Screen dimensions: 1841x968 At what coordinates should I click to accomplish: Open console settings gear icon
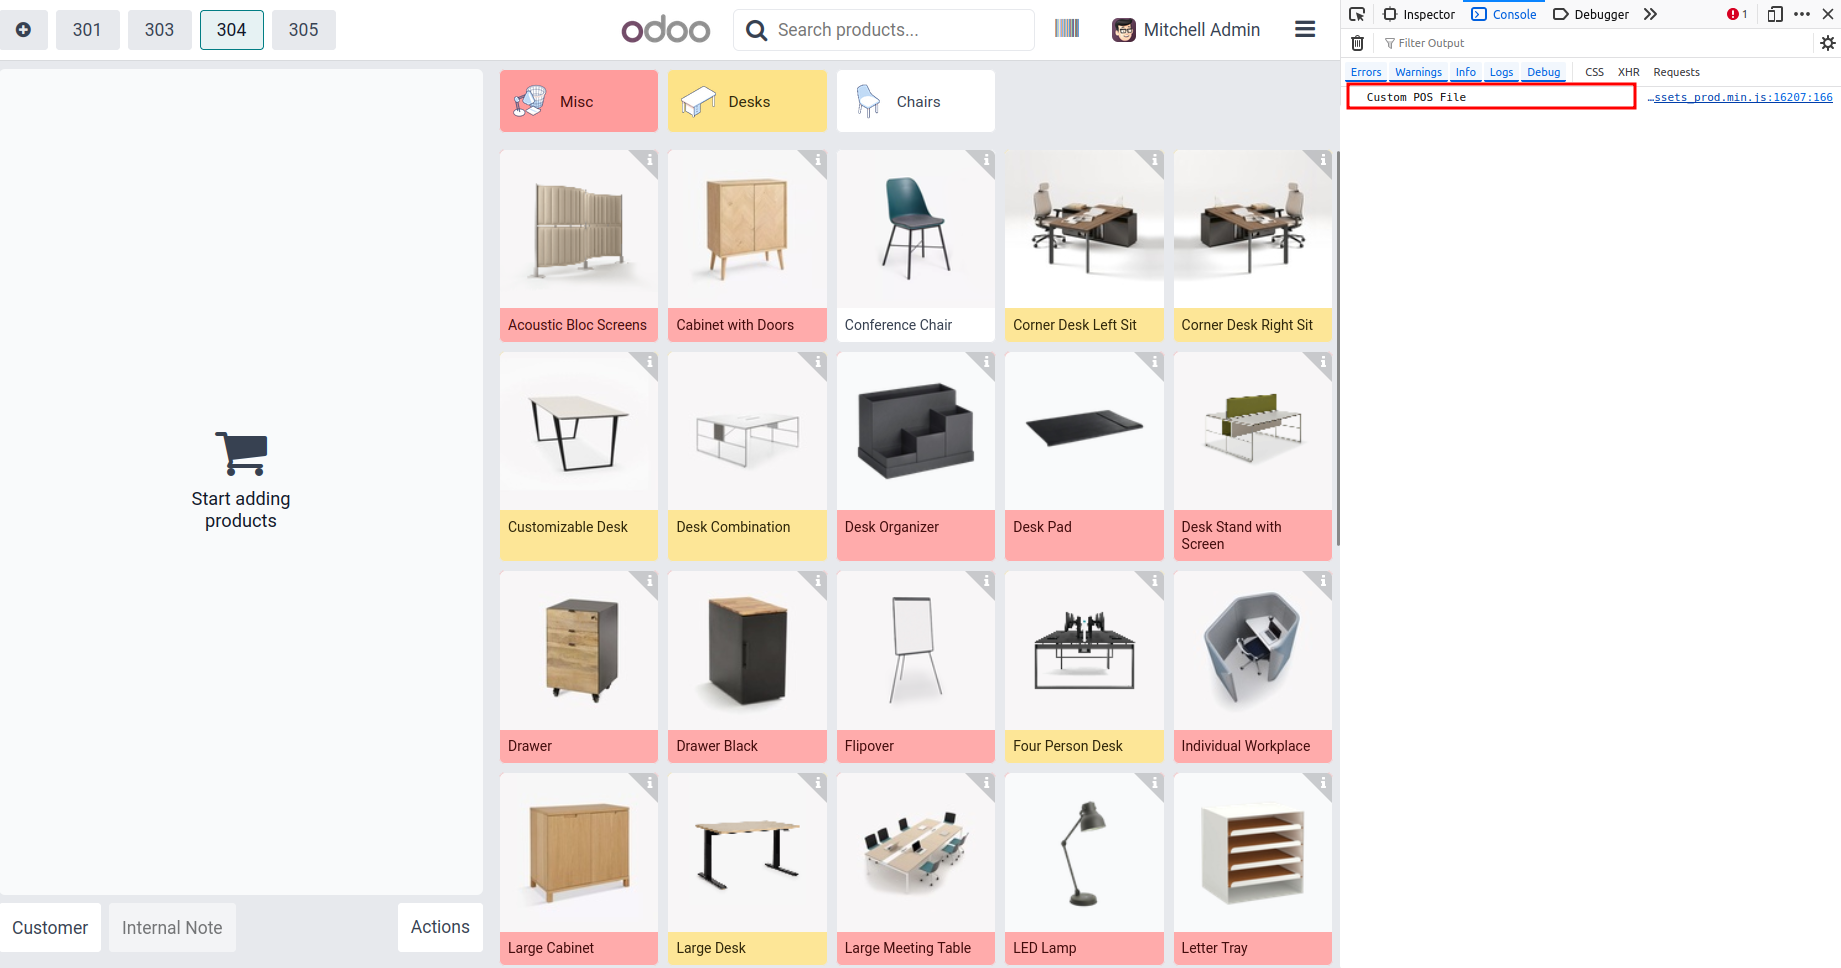(1828, 43)
